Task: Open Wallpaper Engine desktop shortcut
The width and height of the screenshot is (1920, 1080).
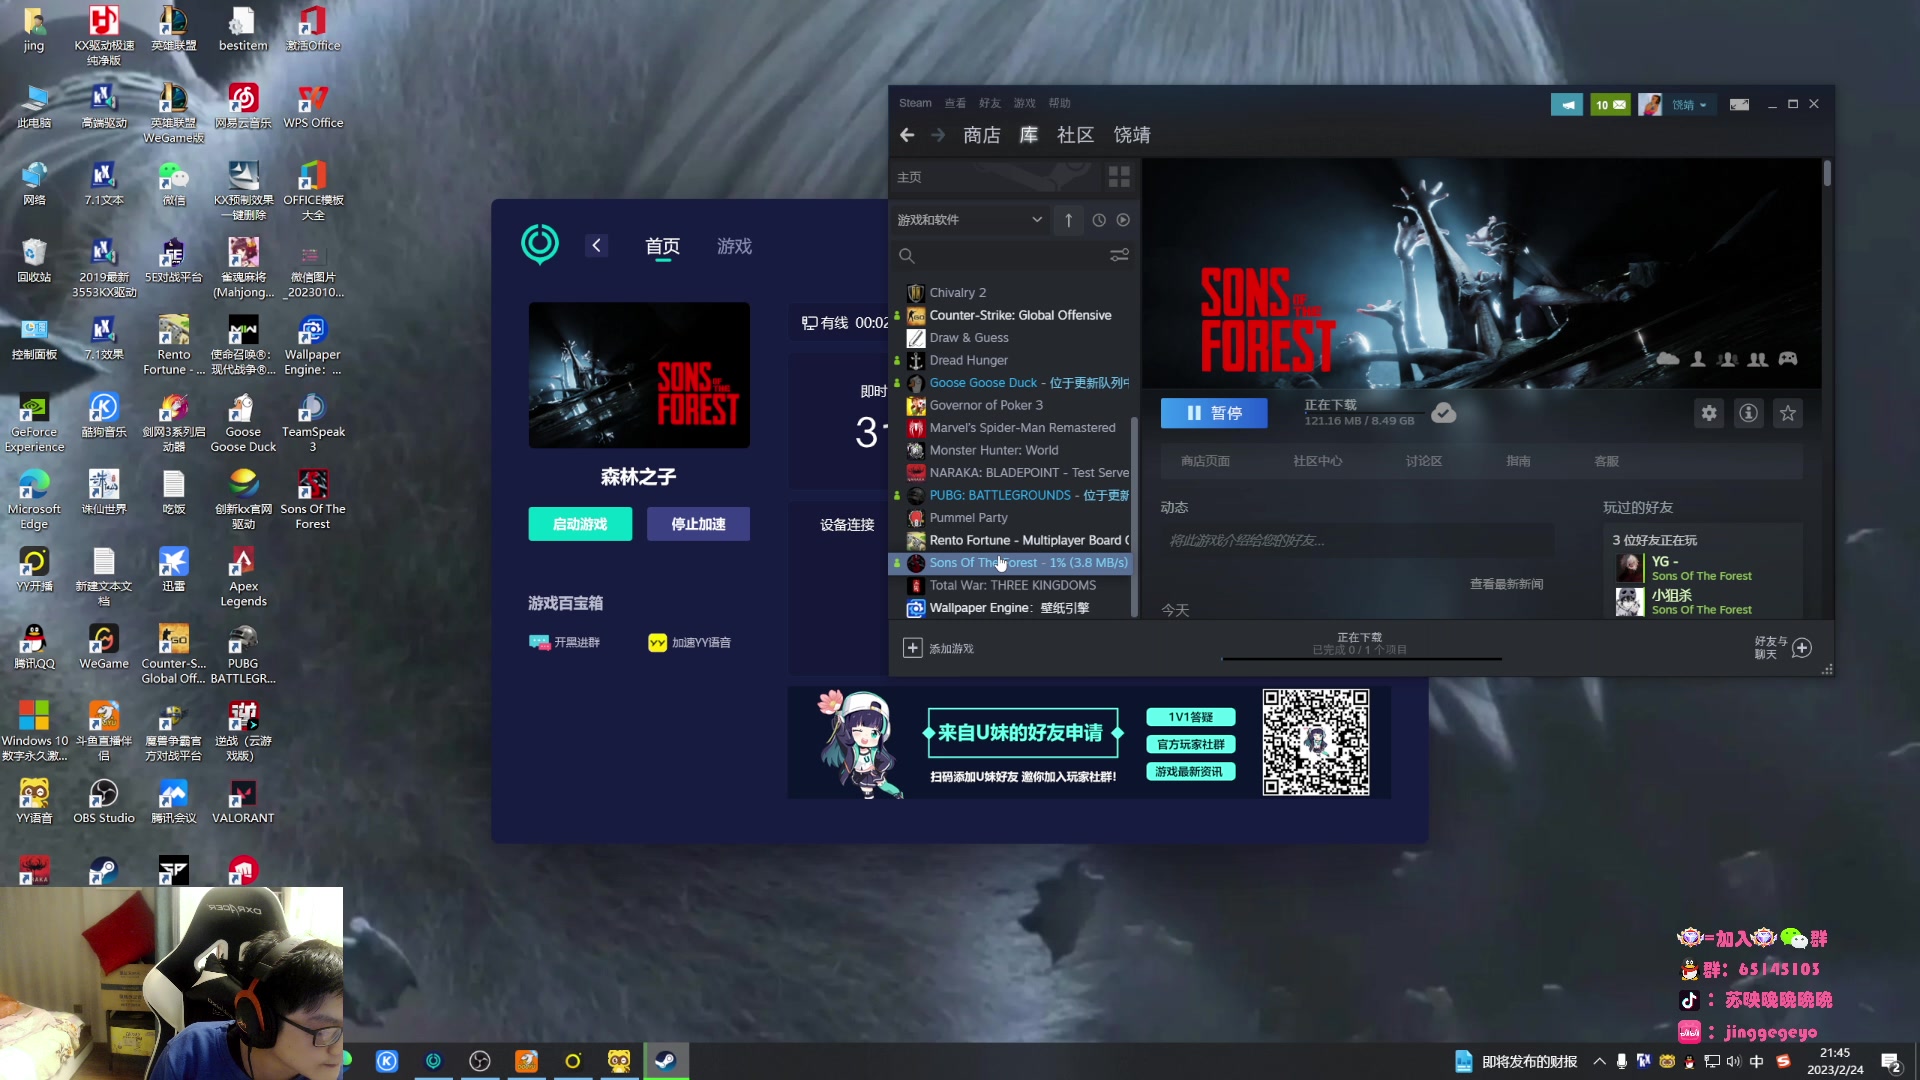Action: (x=312, y=346)
